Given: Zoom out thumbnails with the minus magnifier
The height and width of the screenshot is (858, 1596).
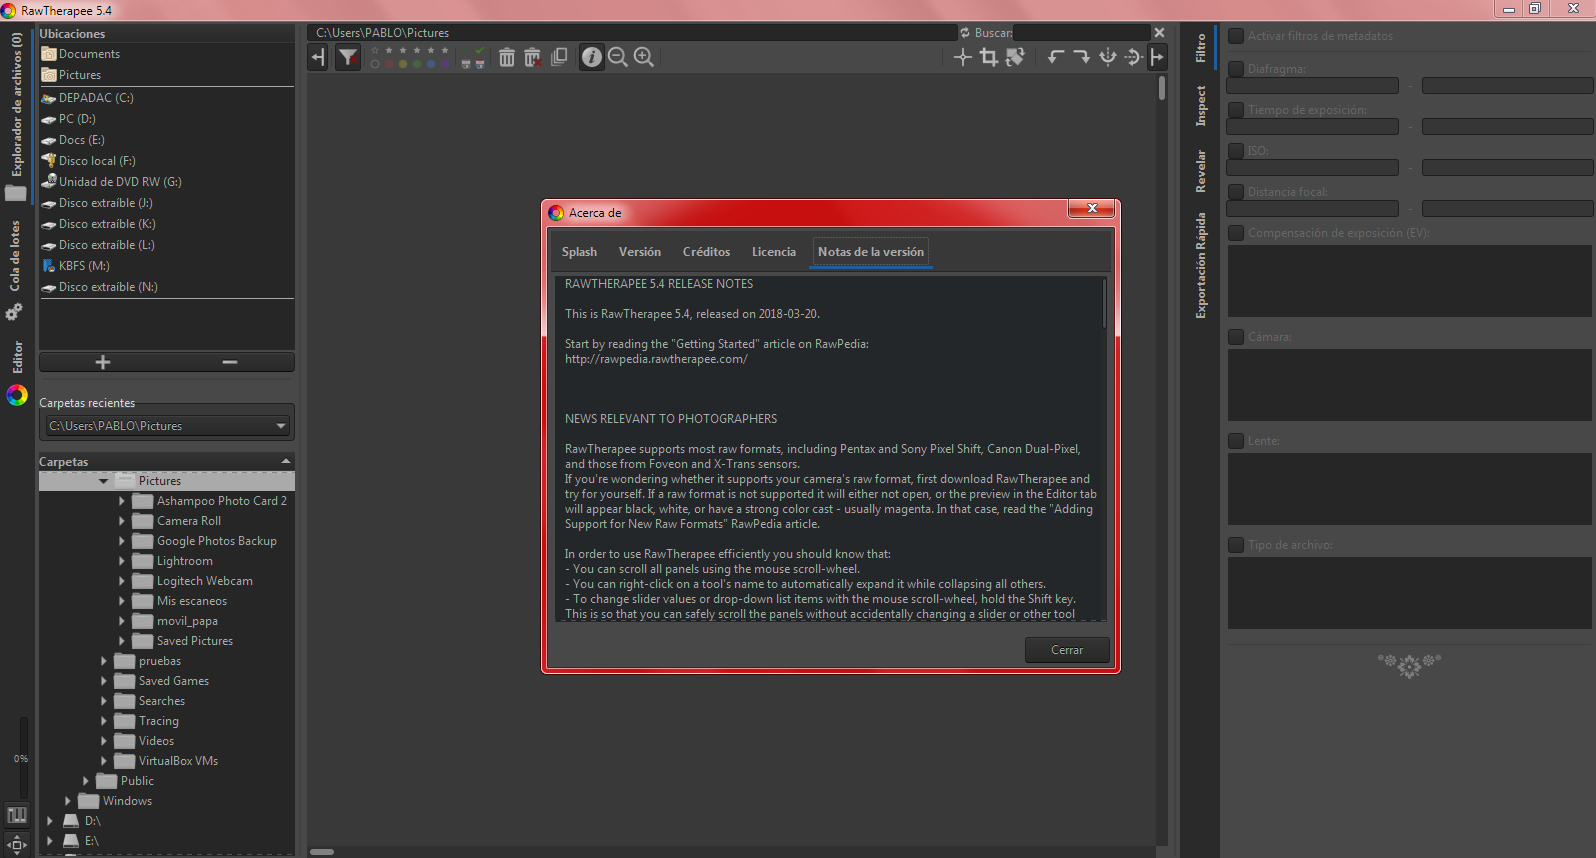Looking at the screenshot, I should (618, 57).
